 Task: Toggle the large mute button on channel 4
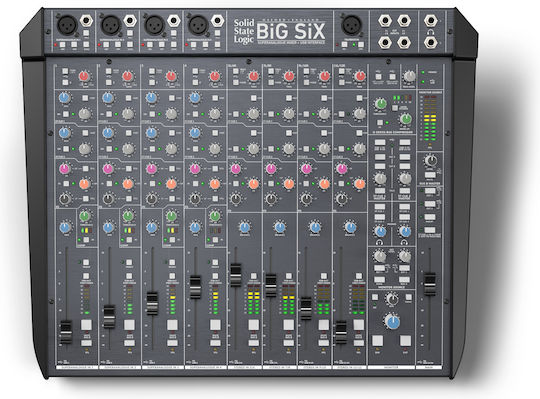pyautogui.click(x=215, y=325)
